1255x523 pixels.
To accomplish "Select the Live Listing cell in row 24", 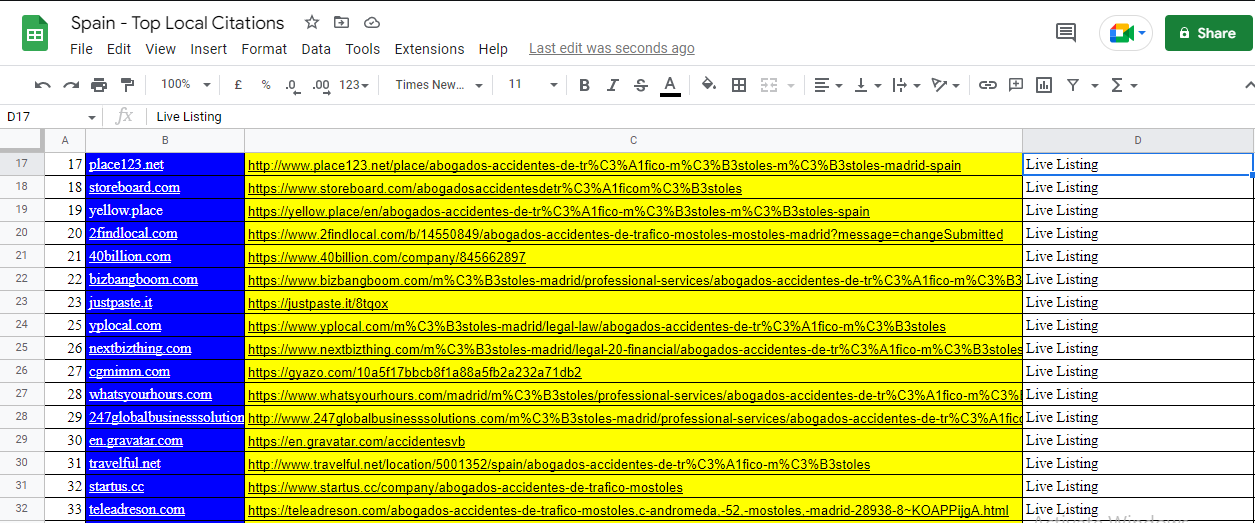I will pos(1138,325).
